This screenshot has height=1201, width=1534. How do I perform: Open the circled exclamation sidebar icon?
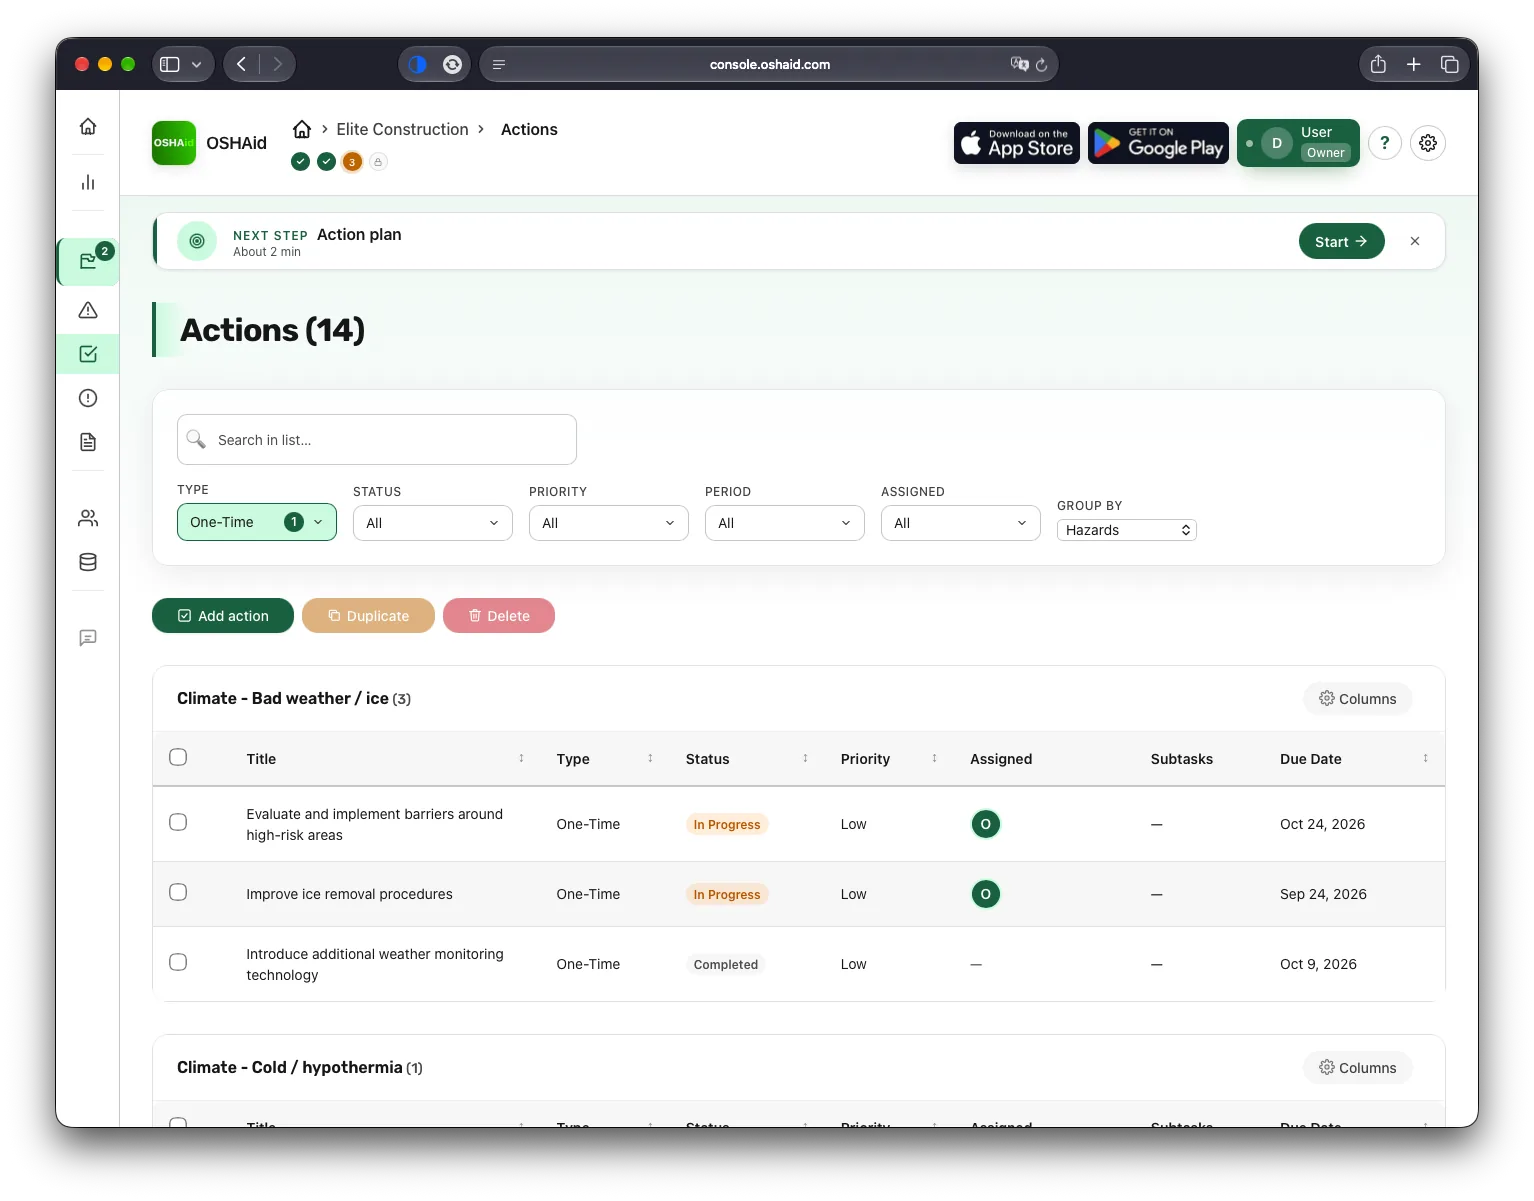coord(88,398)
